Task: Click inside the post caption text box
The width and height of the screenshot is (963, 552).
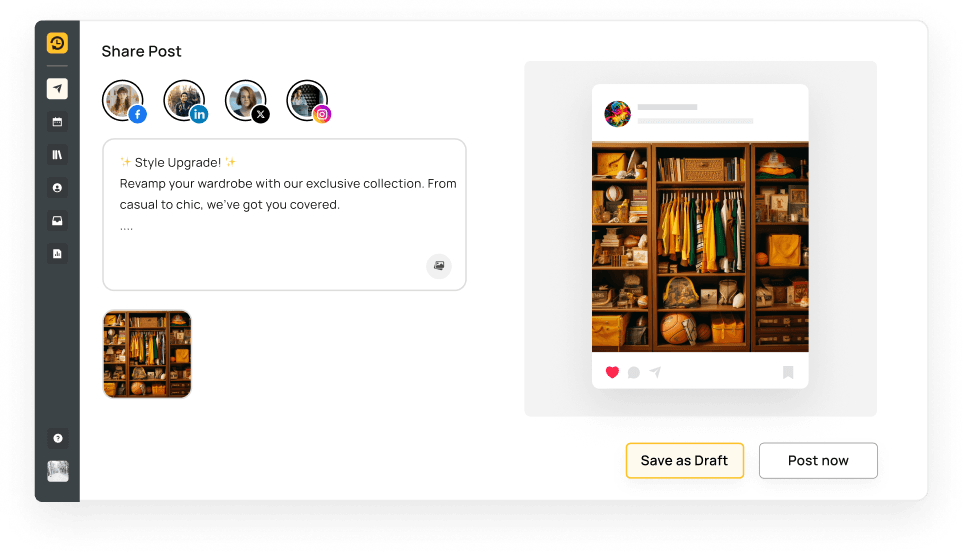Action: (284, 214)
